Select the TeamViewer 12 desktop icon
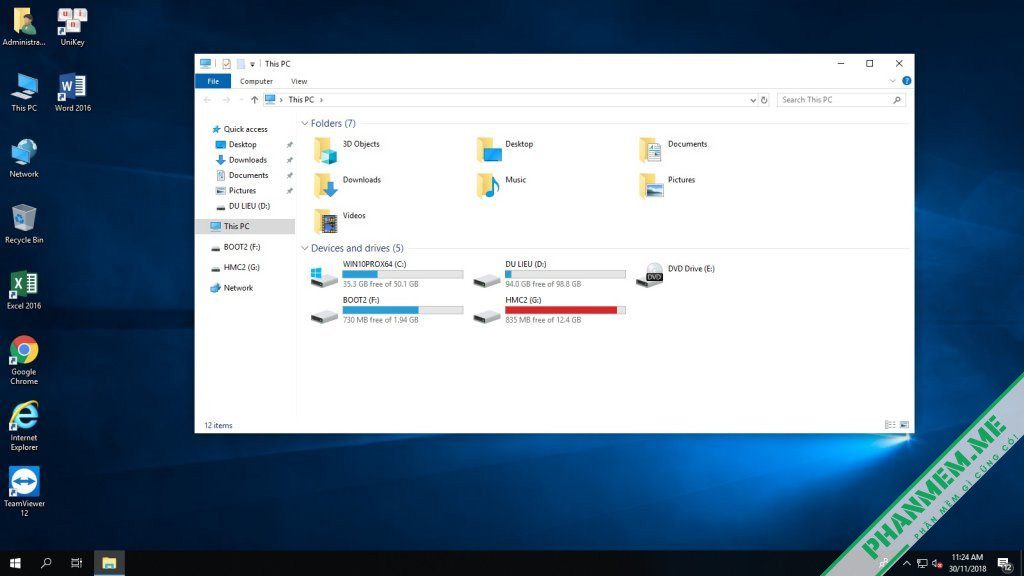The width and height of the screenshot is (1024, 576). (24, 491)
